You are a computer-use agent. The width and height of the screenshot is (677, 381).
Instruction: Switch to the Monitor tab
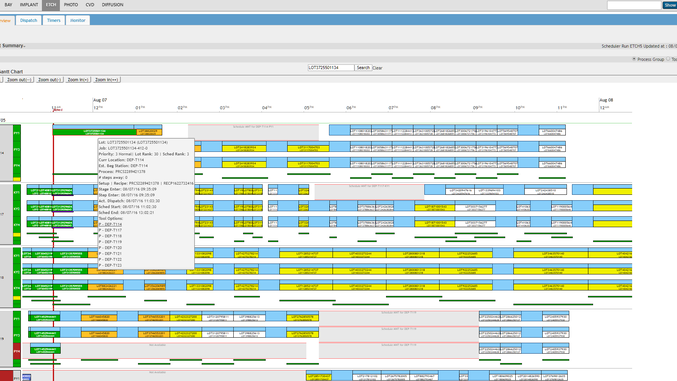[78, 20]
